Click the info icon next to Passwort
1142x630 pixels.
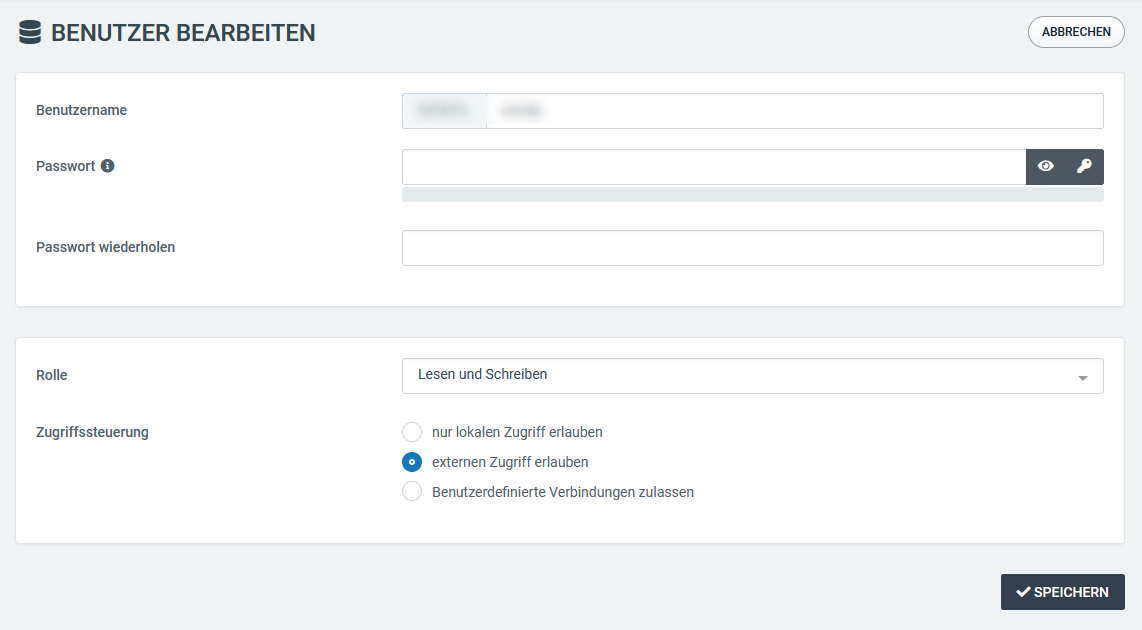(x=108, y=166)
